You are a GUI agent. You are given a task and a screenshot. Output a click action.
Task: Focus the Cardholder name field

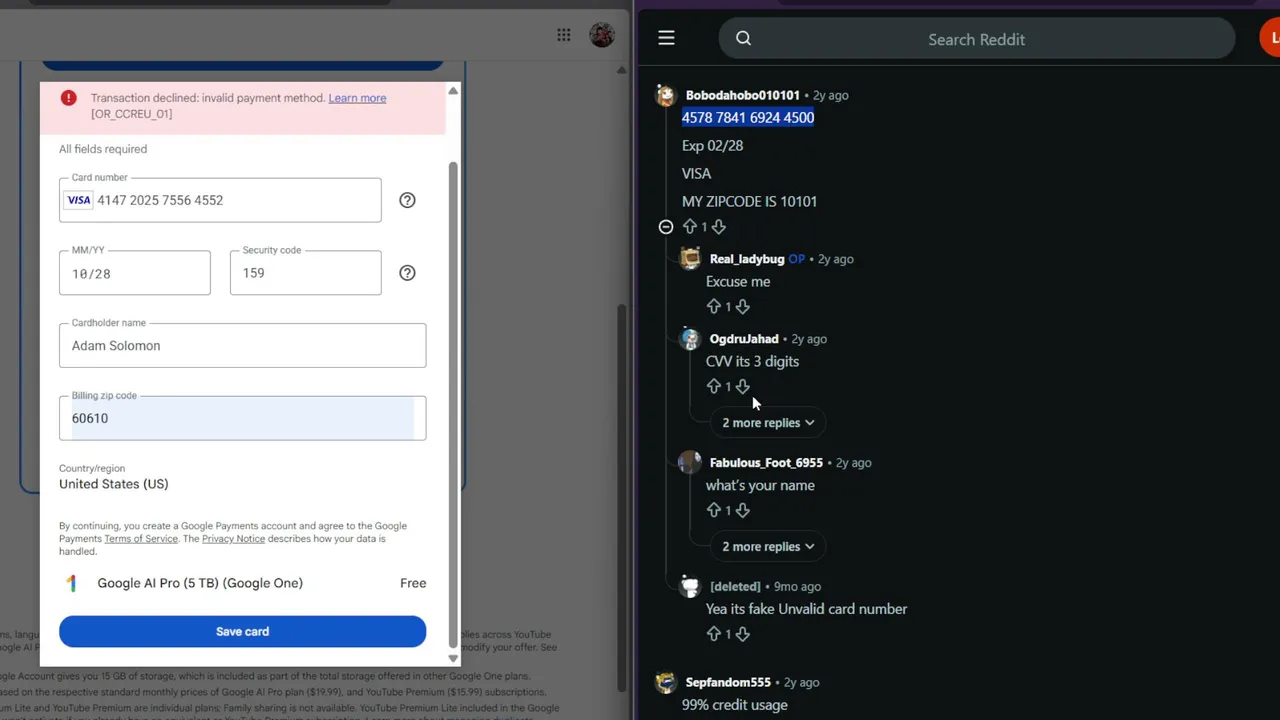click(x=242, y=345)
